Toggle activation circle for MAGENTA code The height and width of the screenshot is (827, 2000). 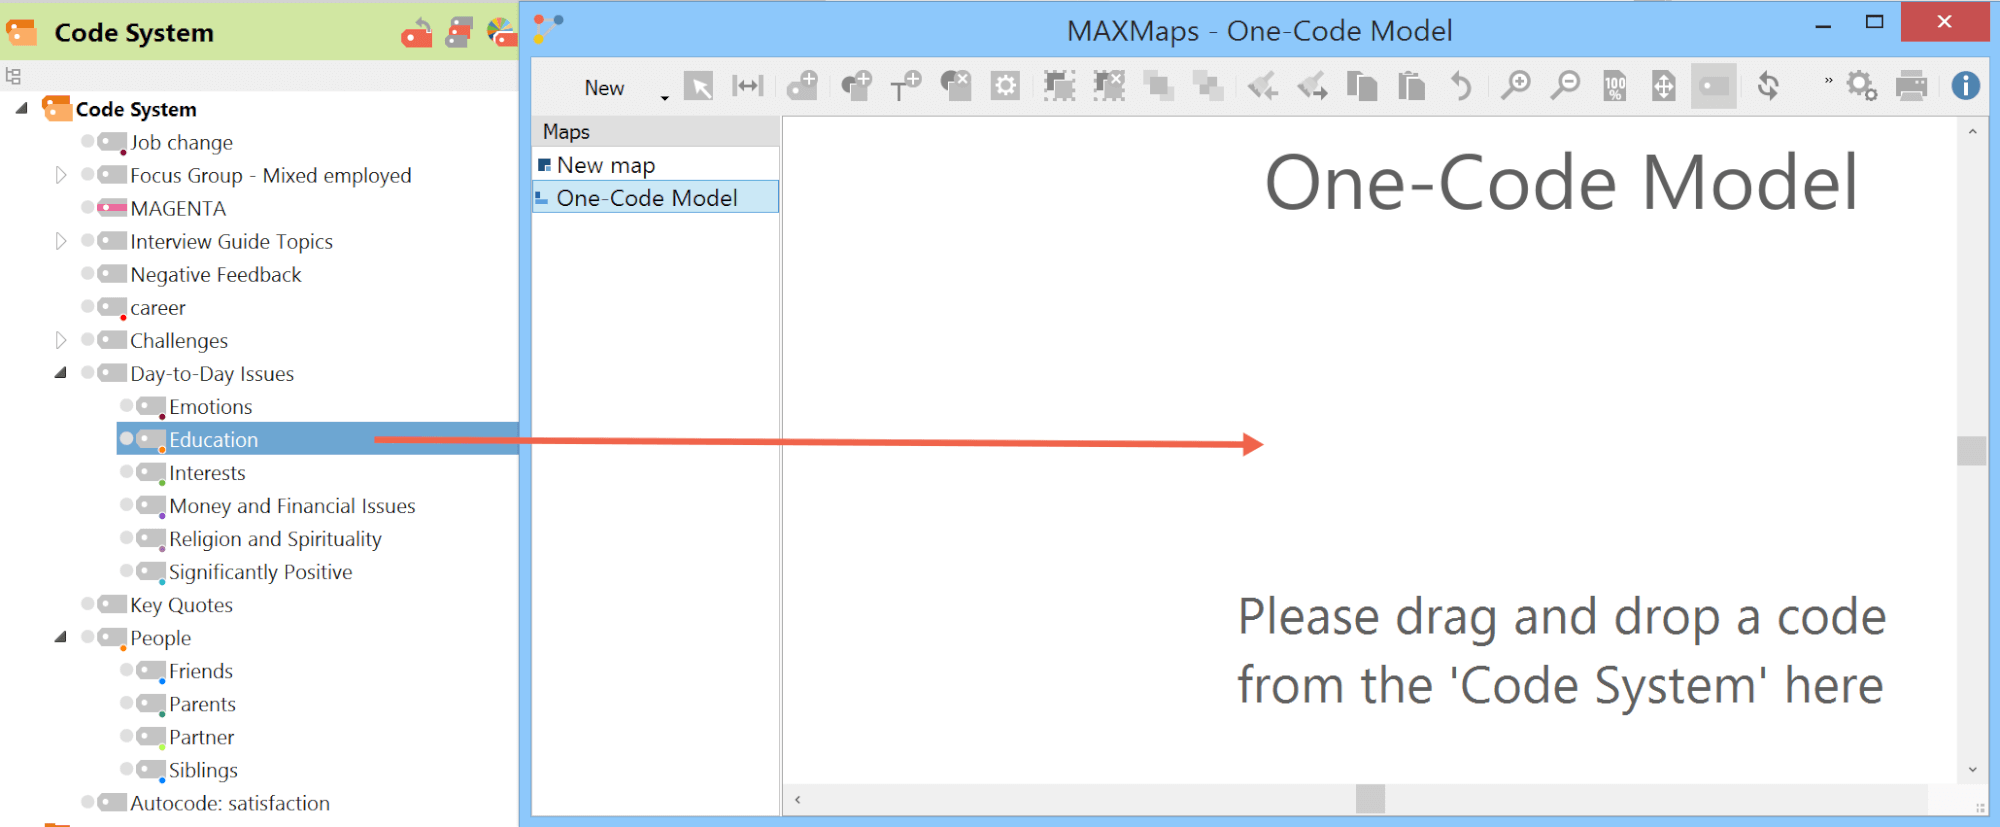[88, 207]
